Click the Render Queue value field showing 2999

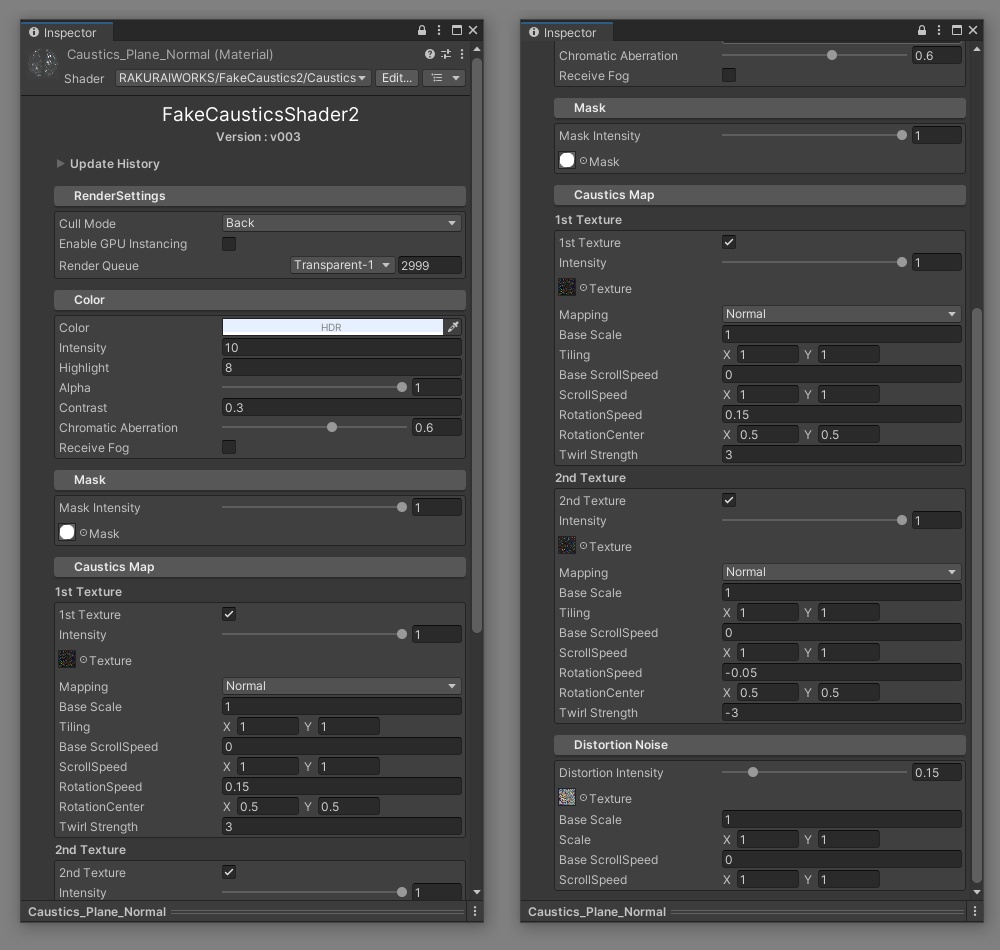click(429, 265)
